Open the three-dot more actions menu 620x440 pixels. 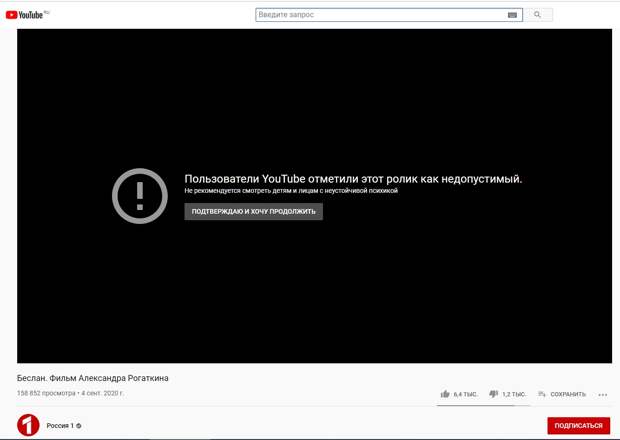pyautogui.click(x=602, y=394)
